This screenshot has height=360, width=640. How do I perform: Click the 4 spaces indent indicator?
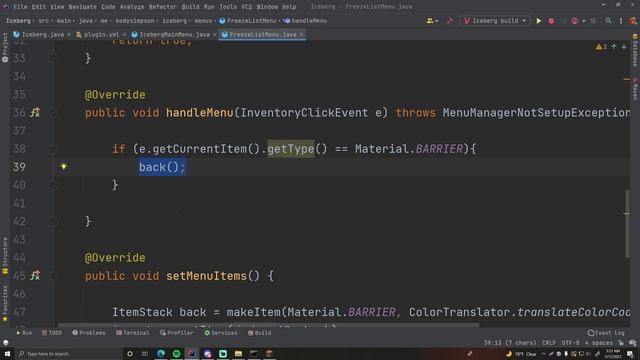599,343
